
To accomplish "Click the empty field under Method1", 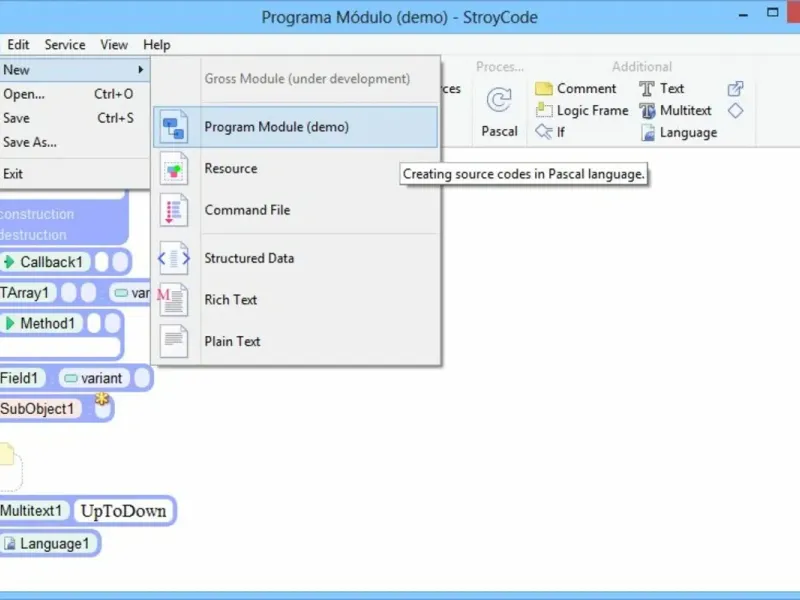I will pyautogui.click(x=59, y=347).
